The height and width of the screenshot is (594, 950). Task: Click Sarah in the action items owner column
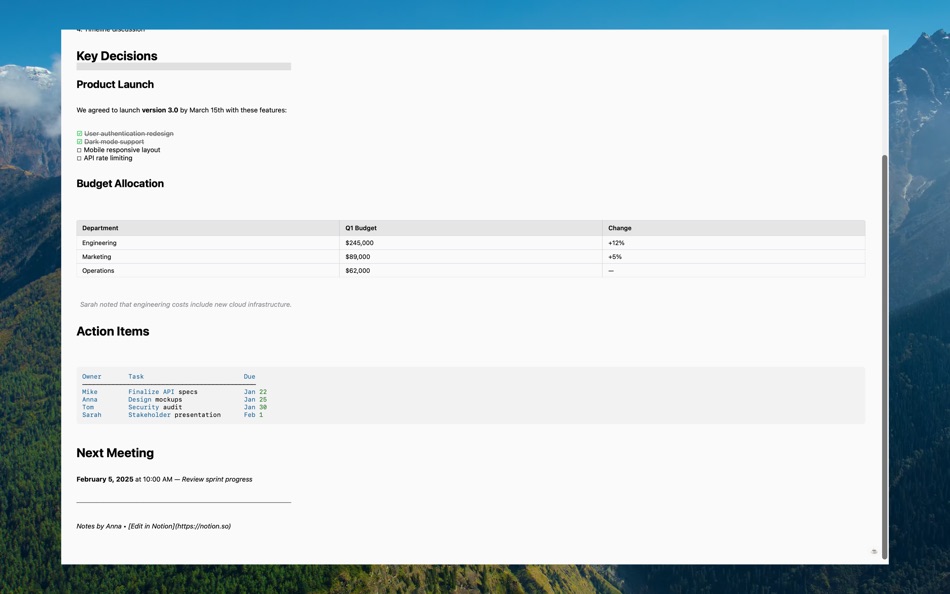coord(91,415)
